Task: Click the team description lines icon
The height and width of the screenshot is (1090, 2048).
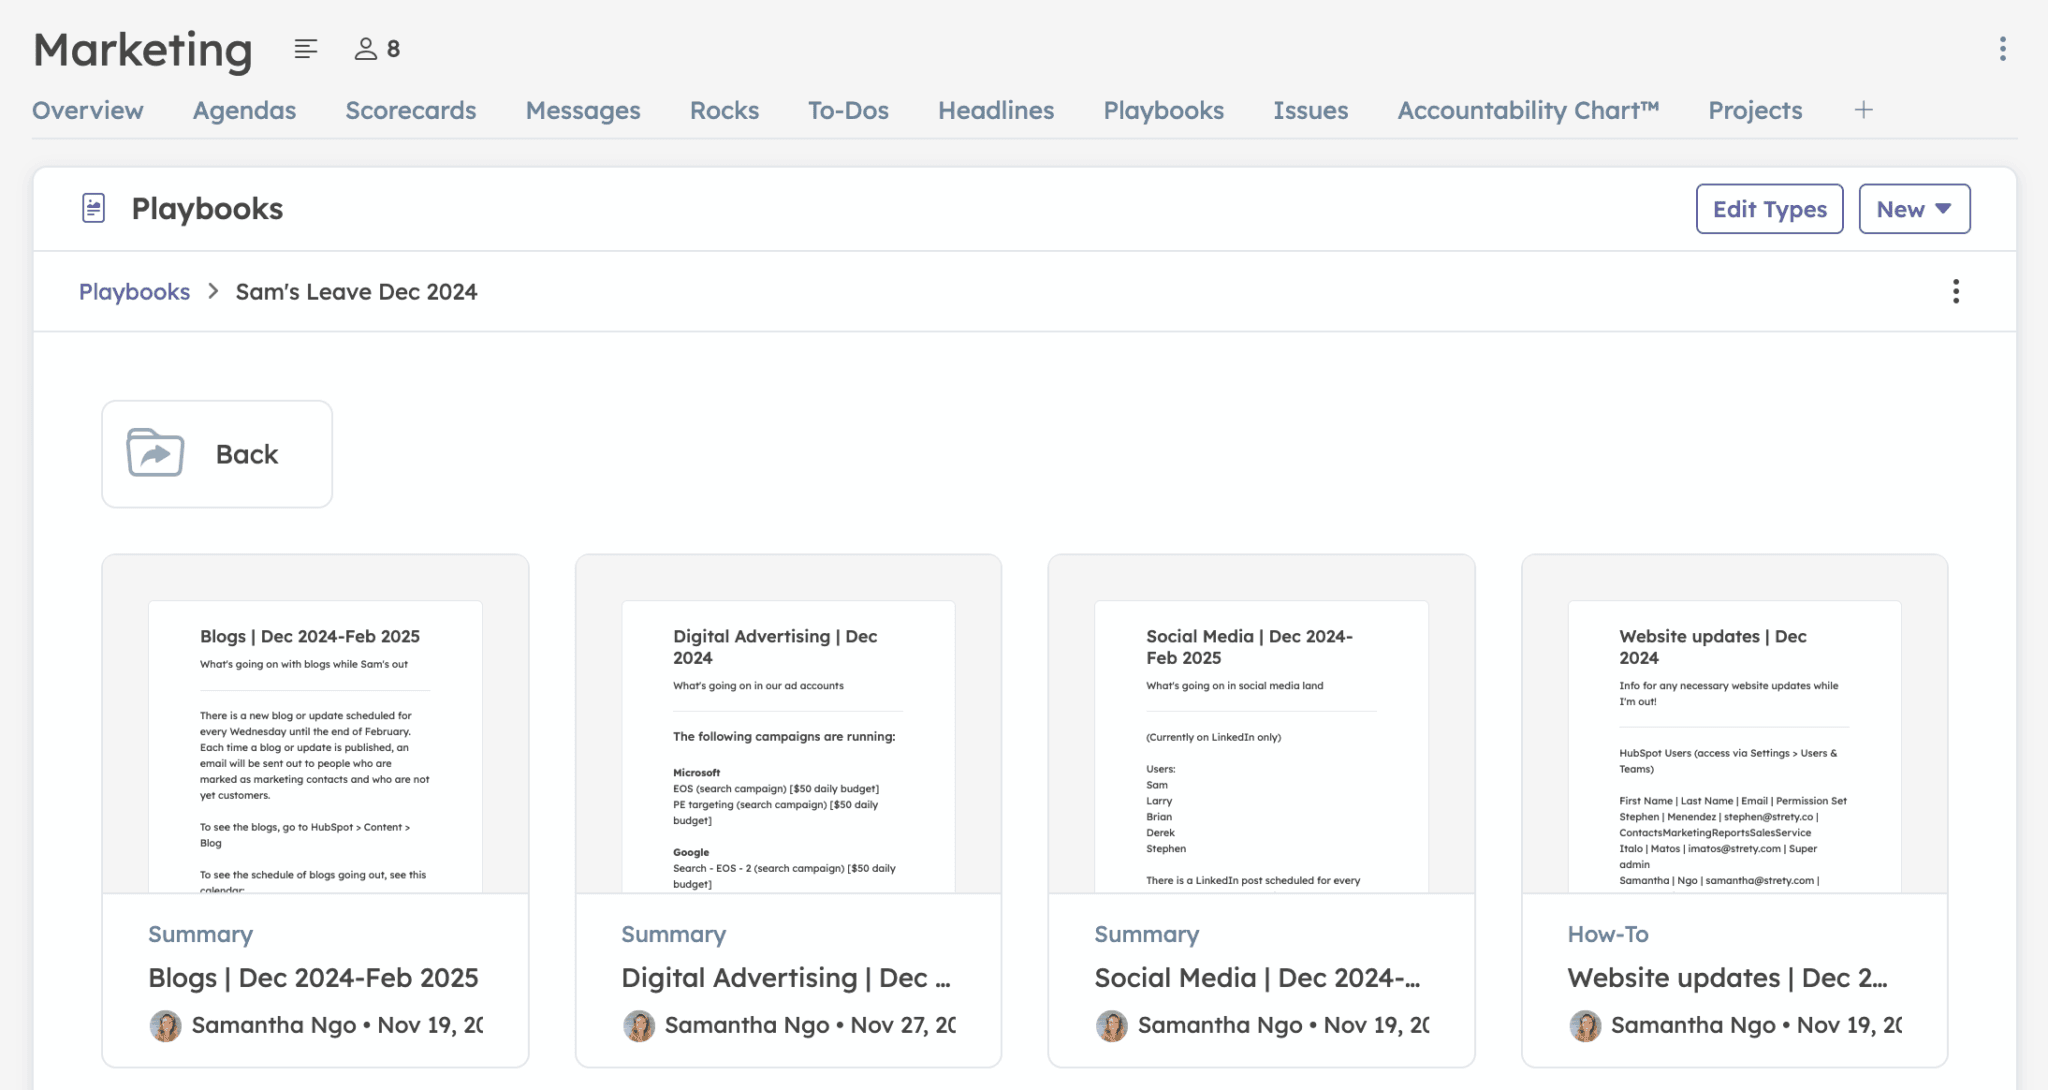Action: click(x=306, y=49)
